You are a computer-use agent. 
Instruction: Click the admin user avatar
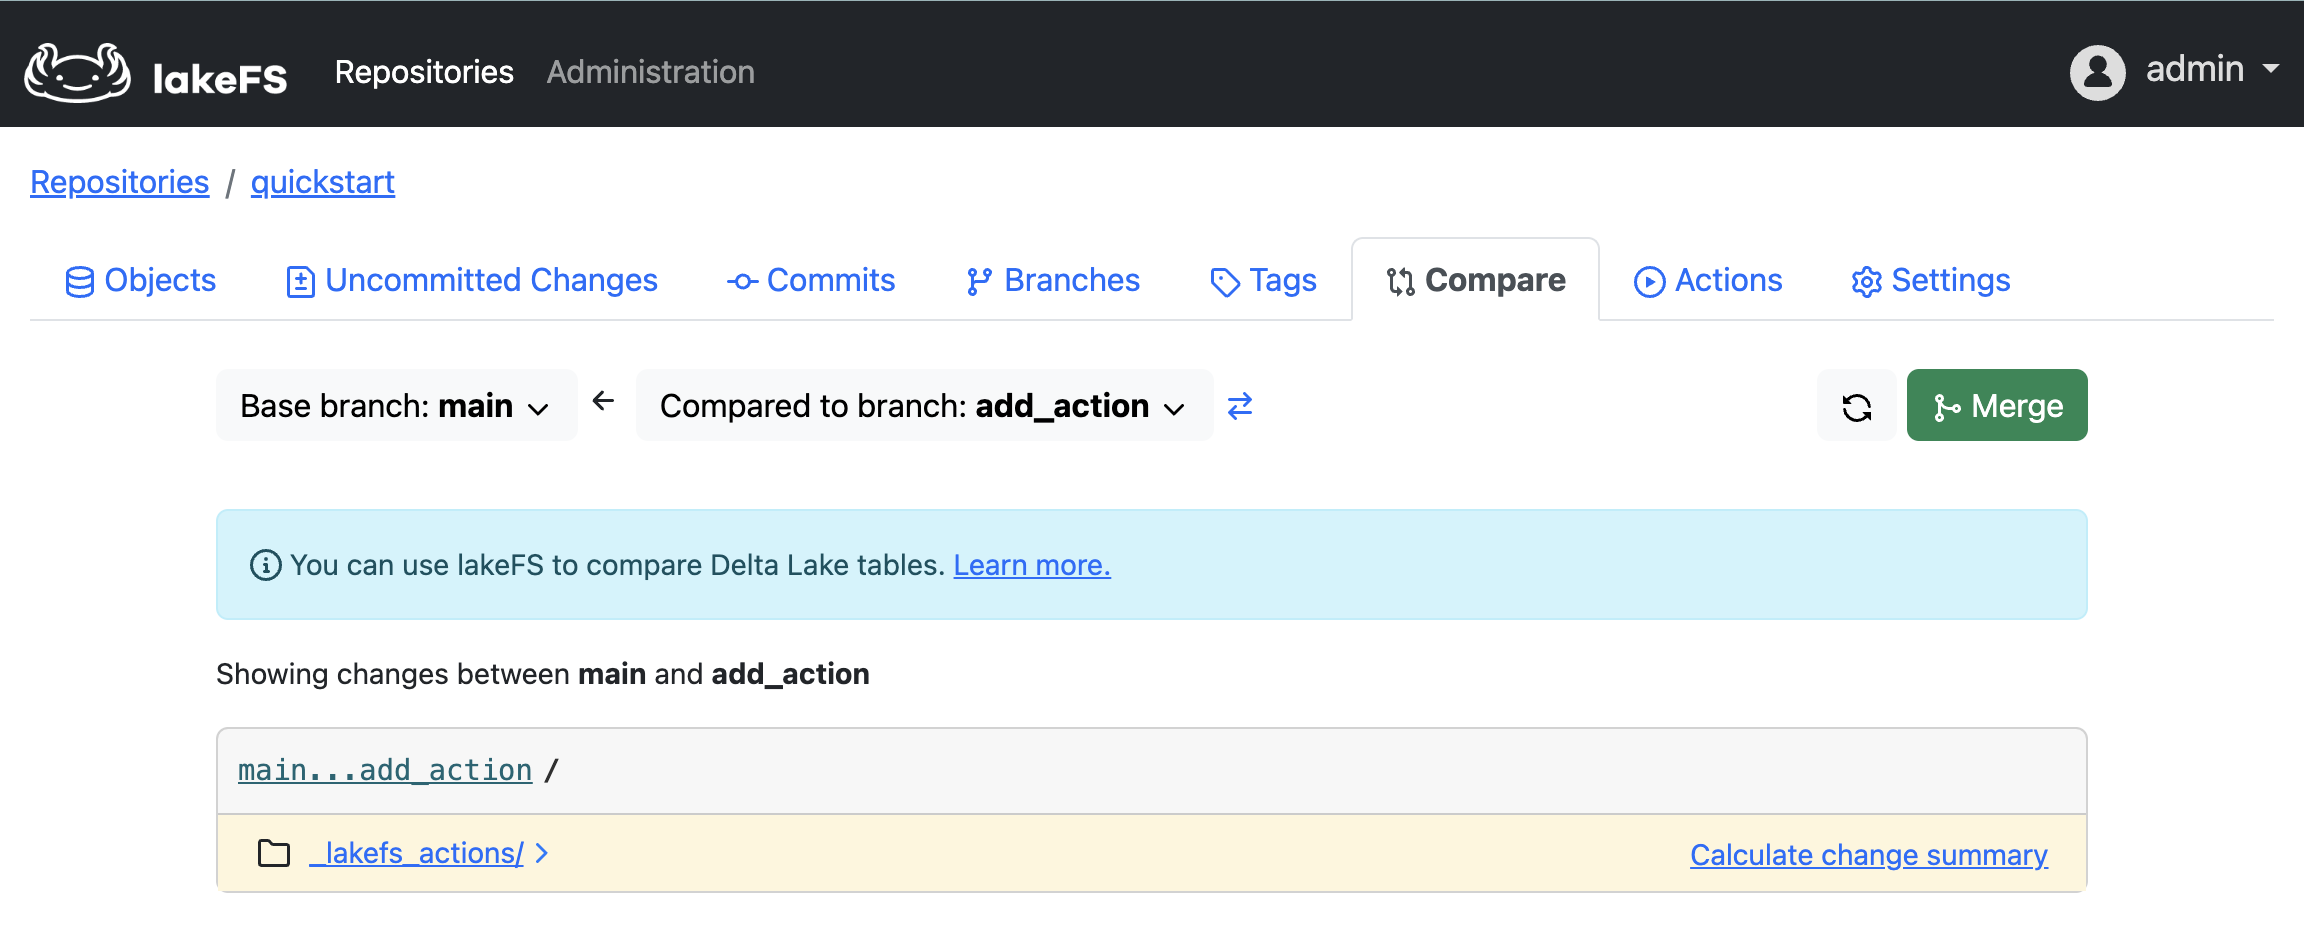pos(2097,71)
